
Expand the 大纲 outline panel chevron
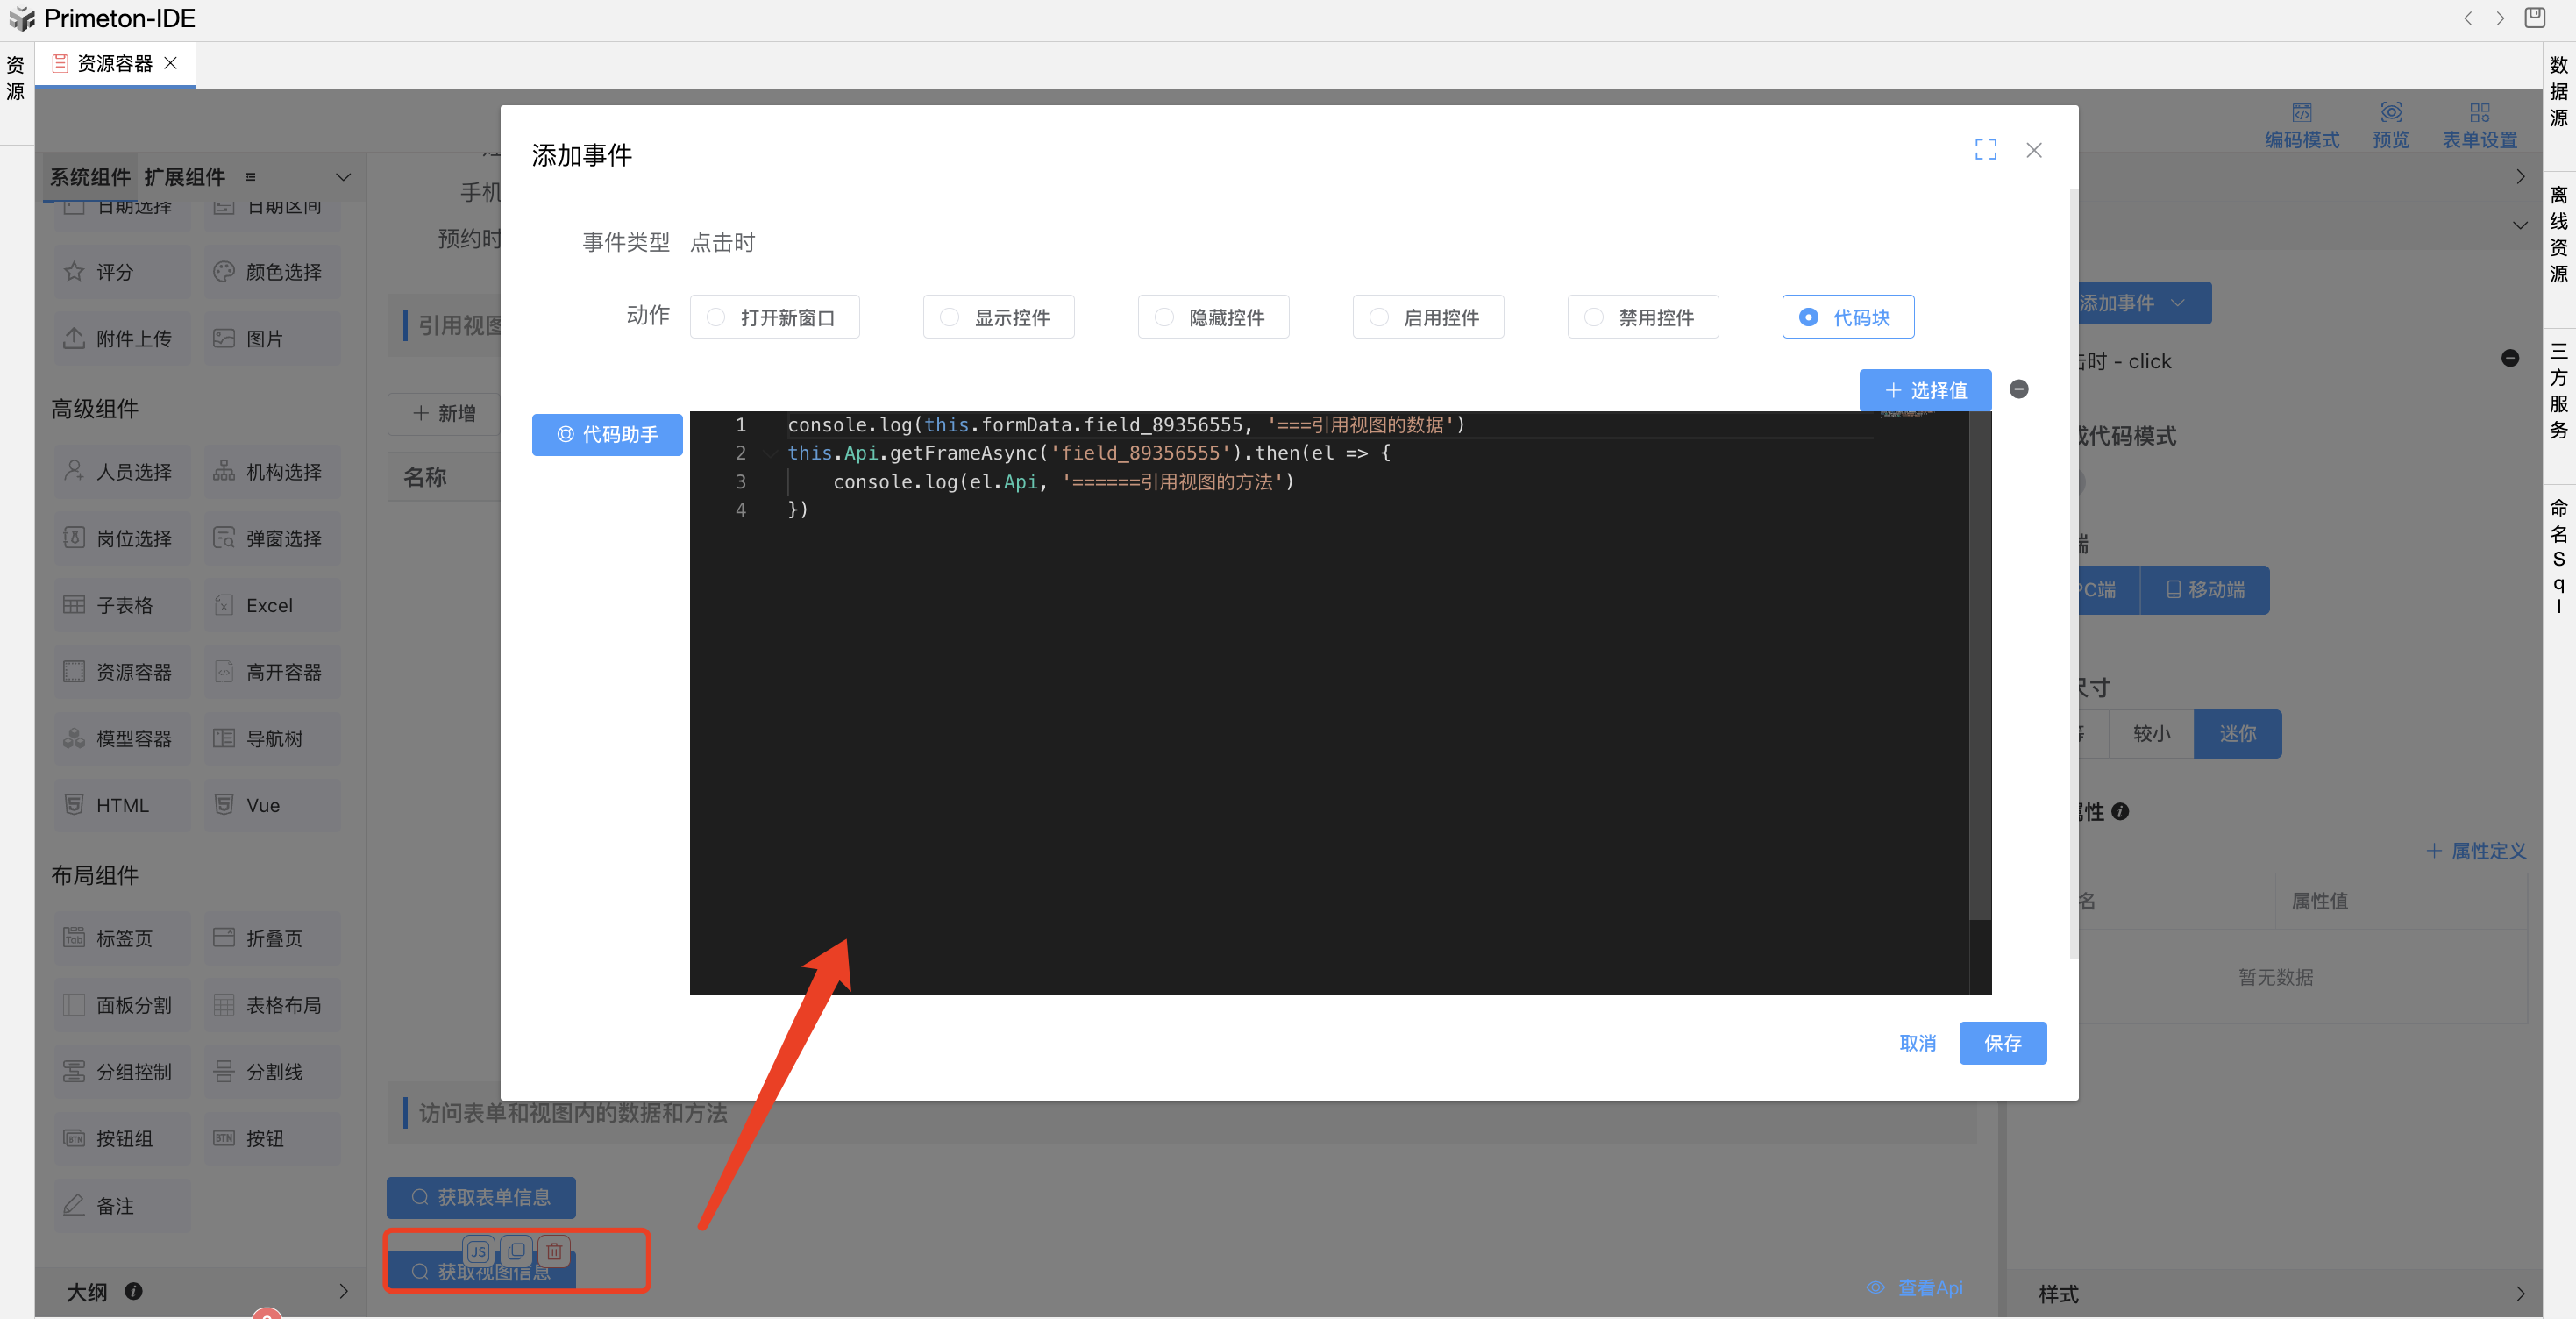(x=343, y=1291)
